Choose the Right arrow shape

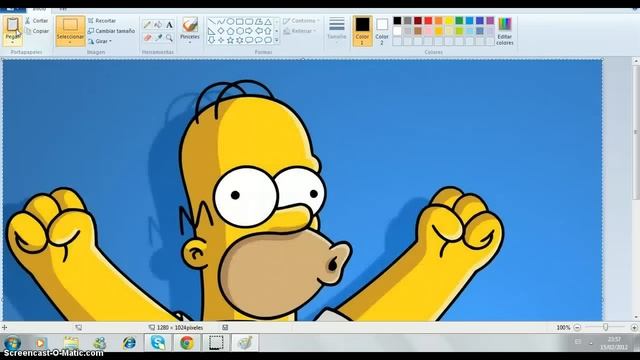point(249,31)
